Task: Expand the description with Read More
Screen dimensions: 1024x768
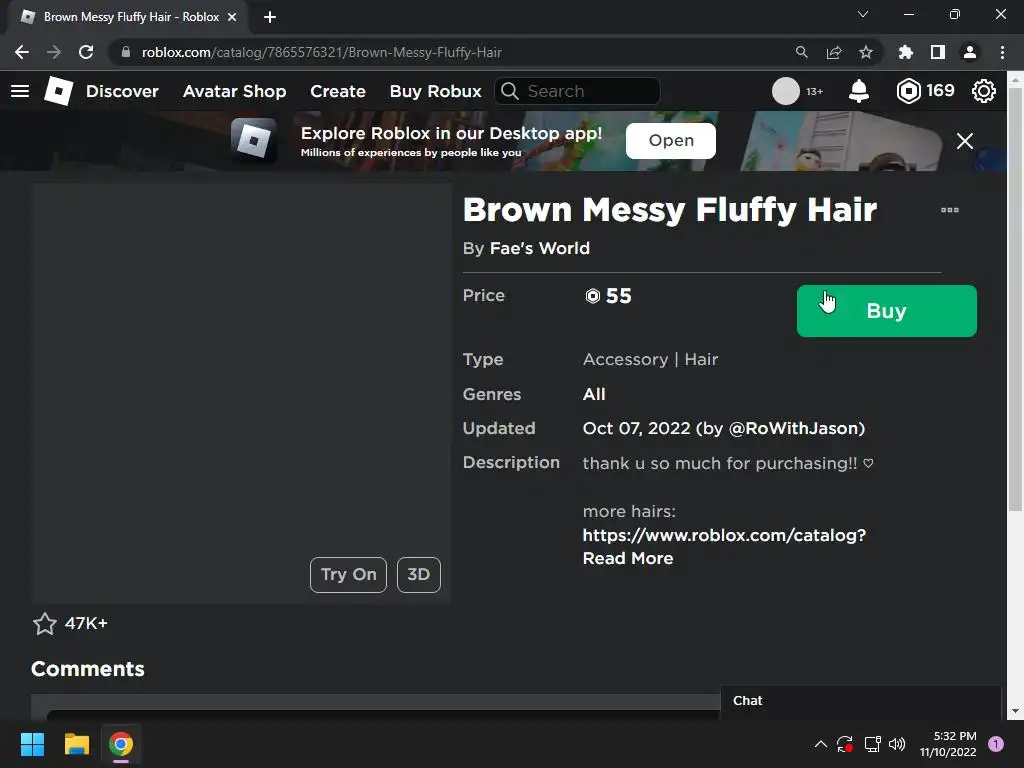Action: point(628,558)
